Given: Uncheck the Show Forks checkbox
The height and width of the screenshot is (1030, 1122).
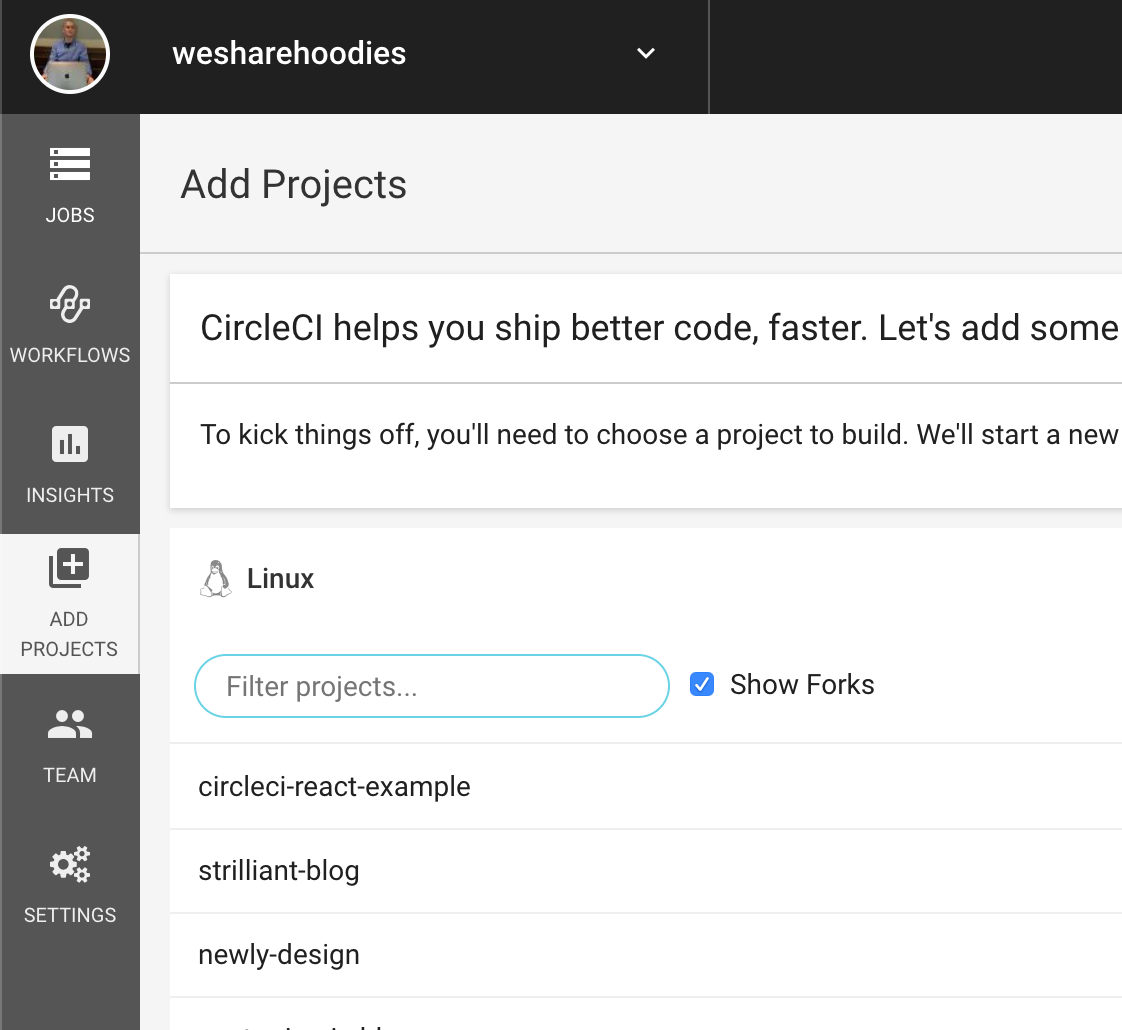Looking at the screenshot, I should 701,684.
